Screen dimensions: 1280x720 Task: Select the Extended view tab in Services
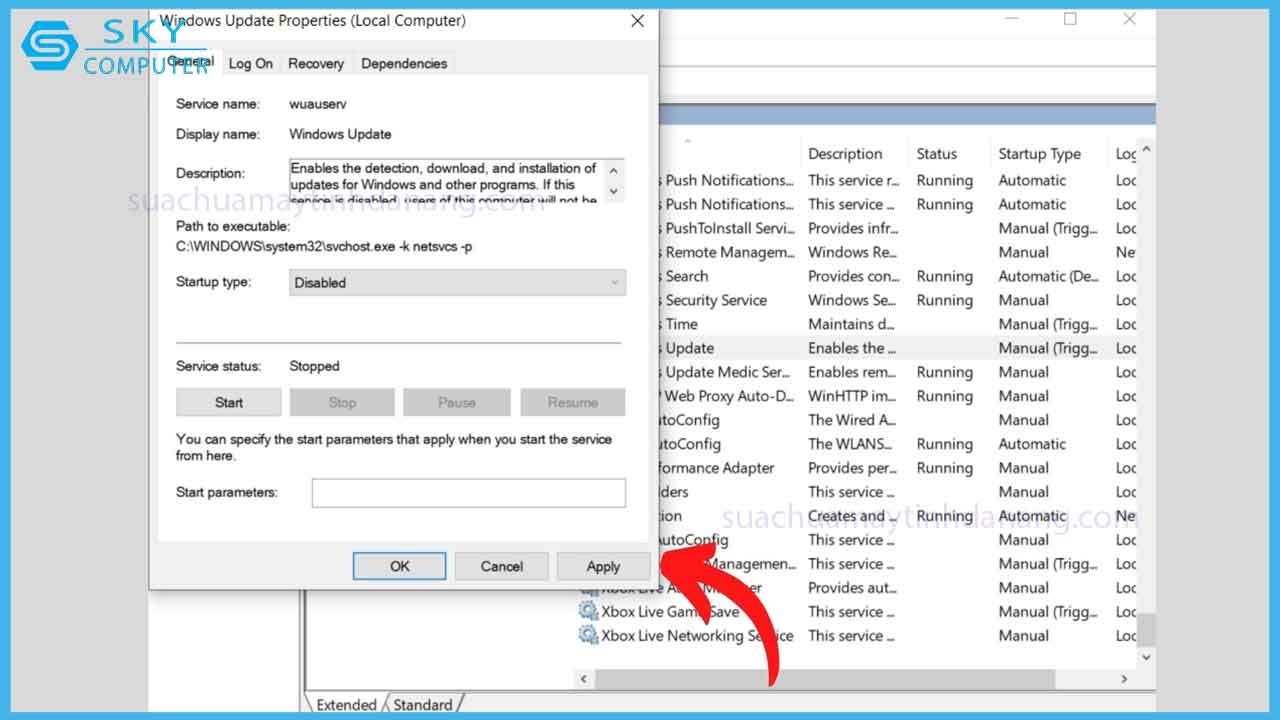[346, 705]
